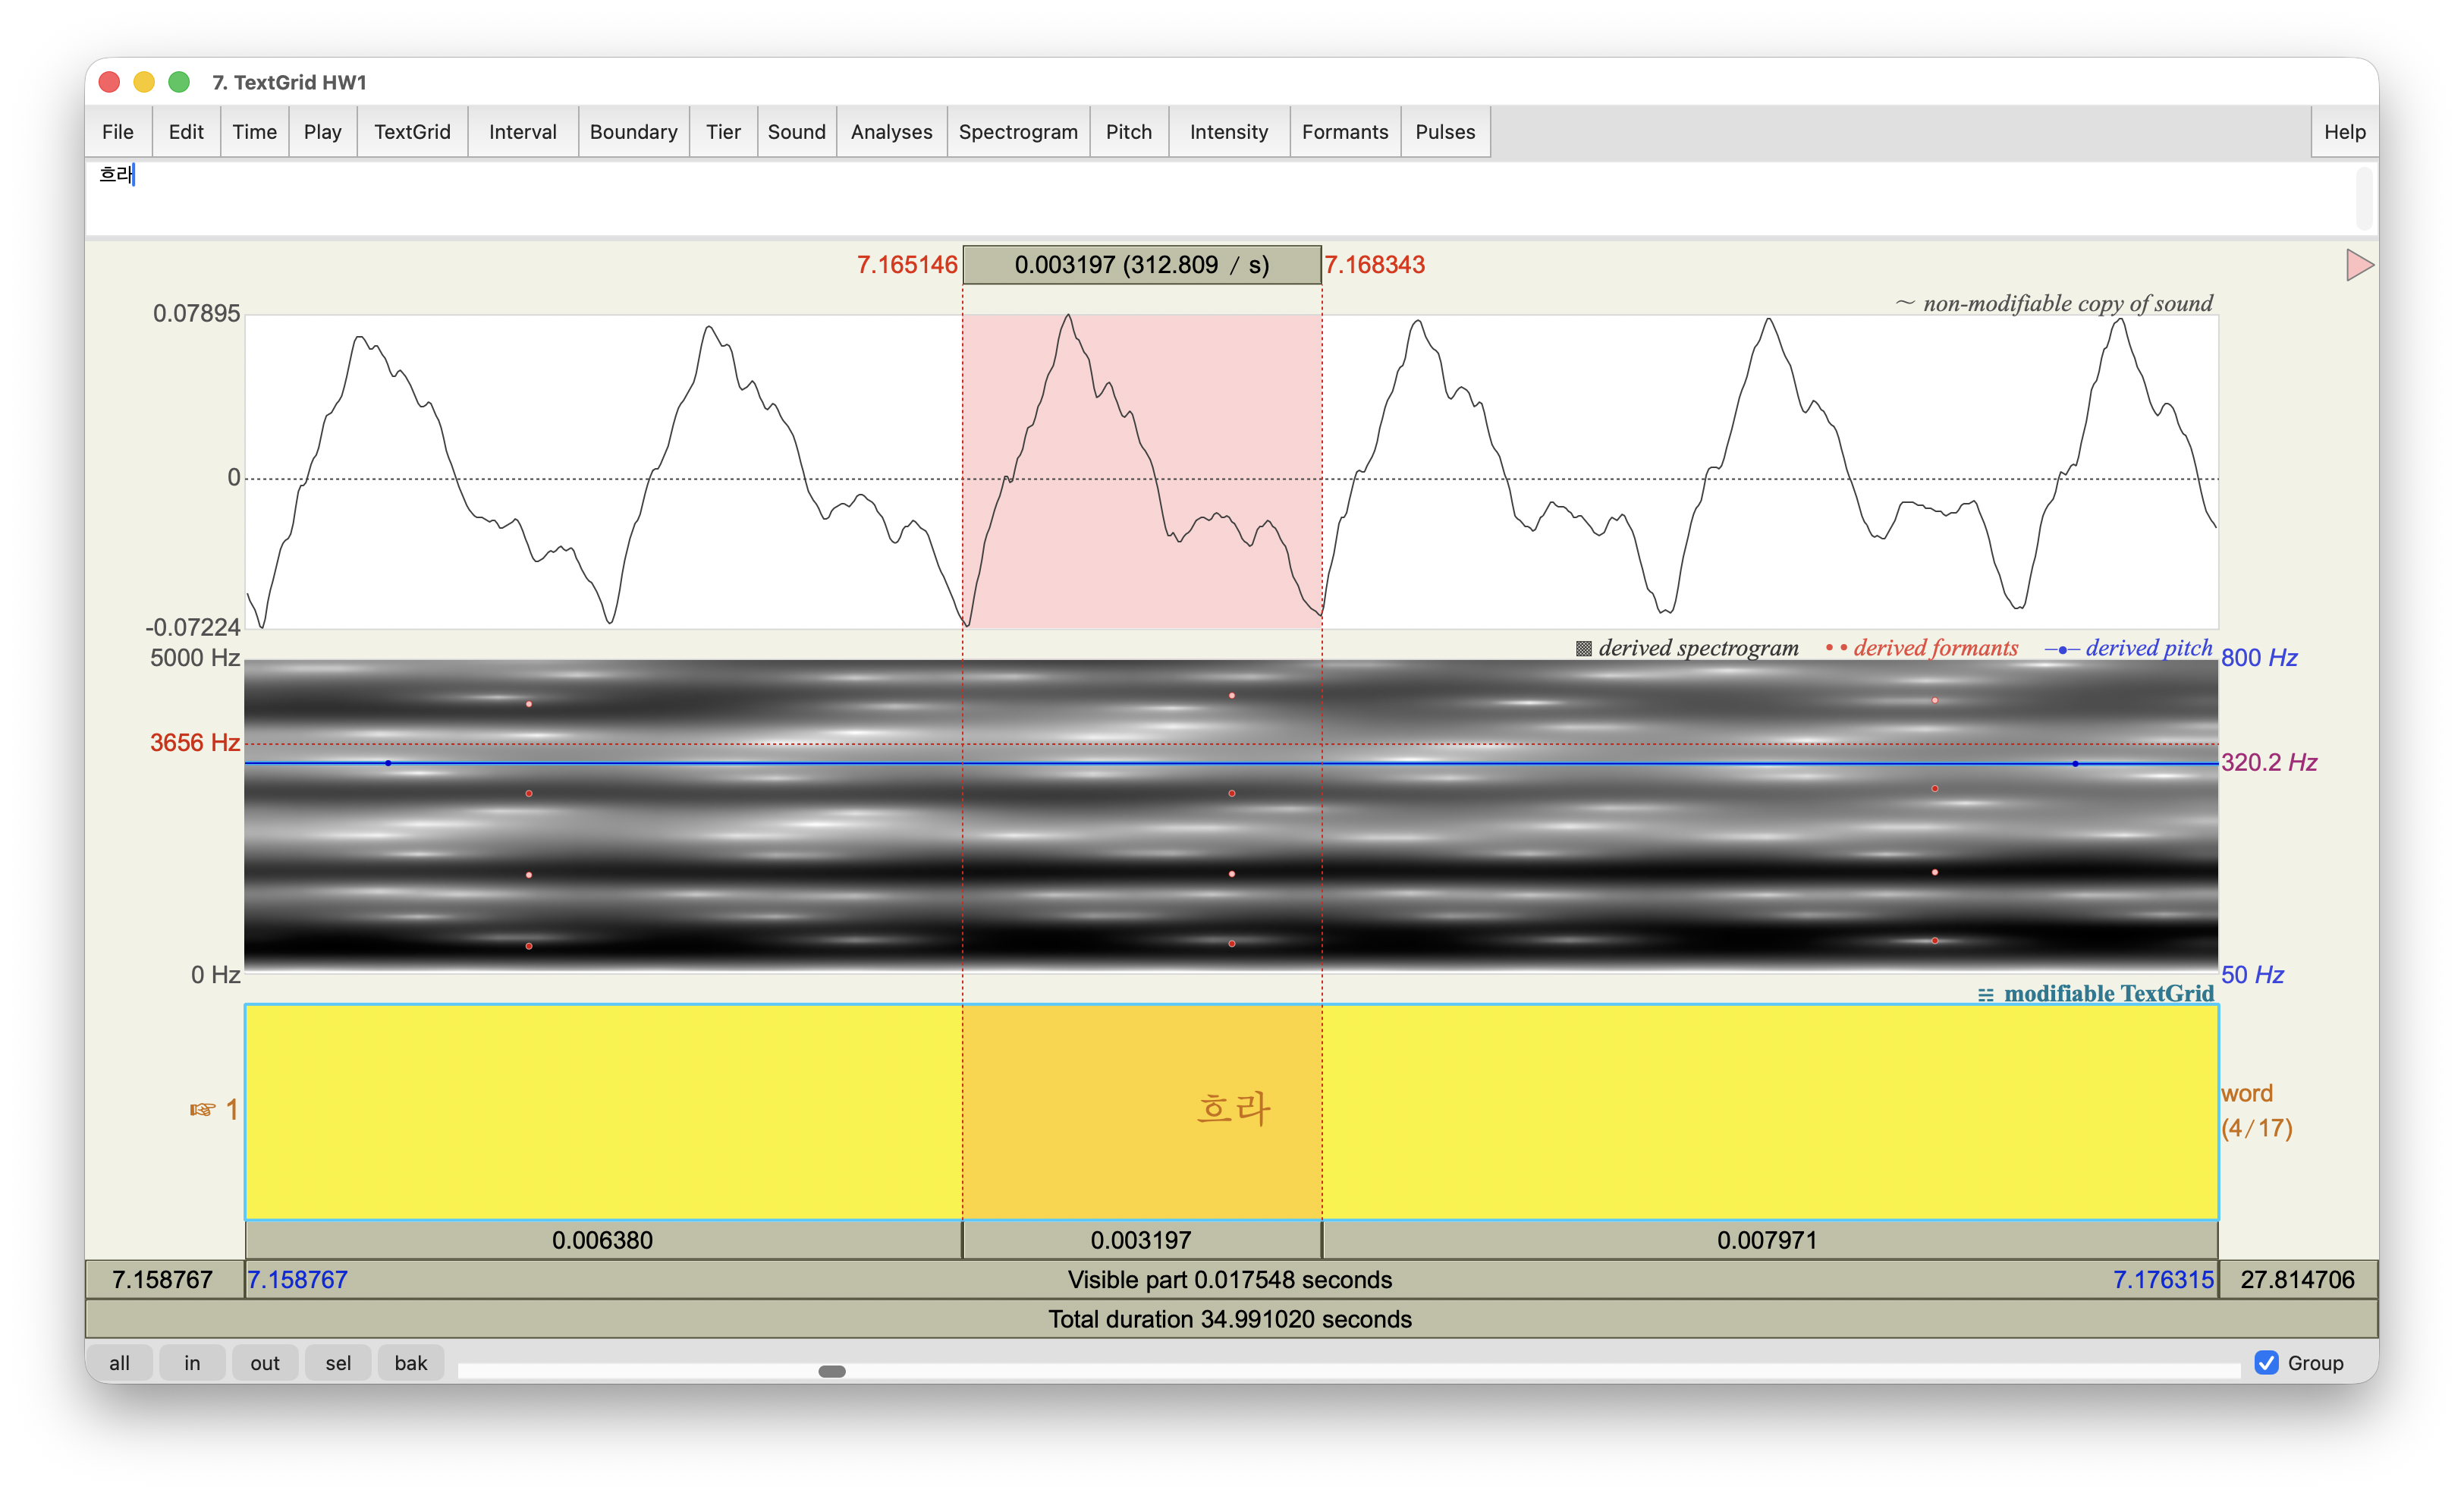The height and width of the screenshot is (1496, 2464).
Task: Toggle the Group checkbox
Action: click(2266, 1362)
